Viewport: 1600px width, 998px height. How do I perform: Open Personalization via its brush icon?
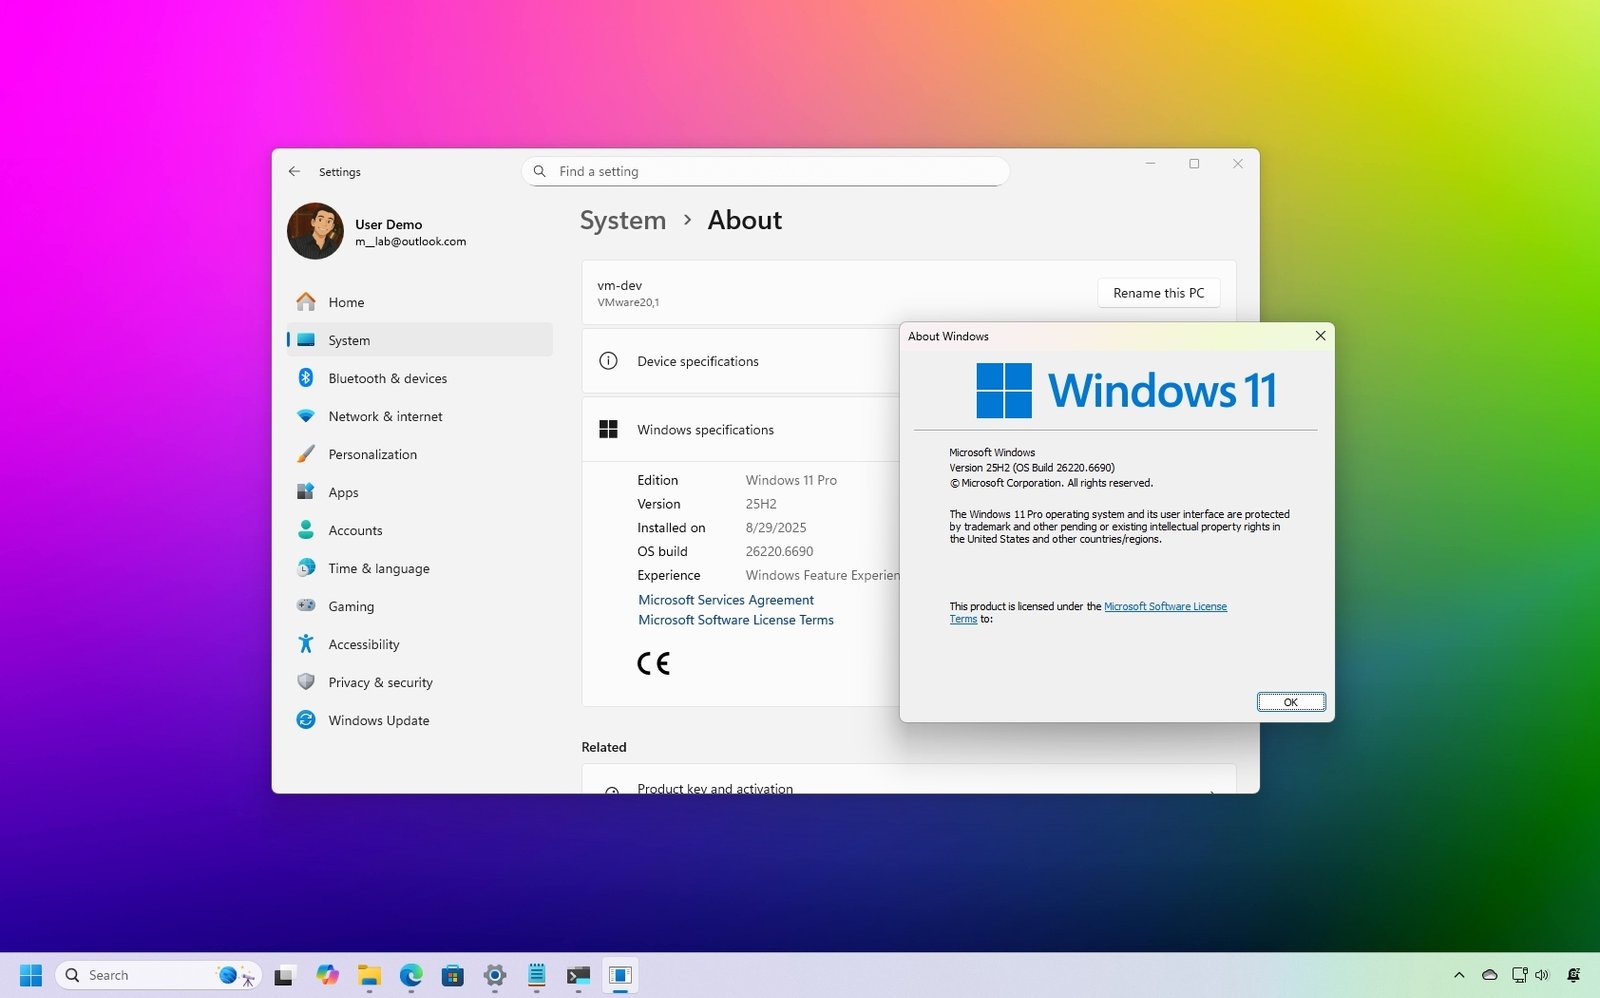[307, 454]
